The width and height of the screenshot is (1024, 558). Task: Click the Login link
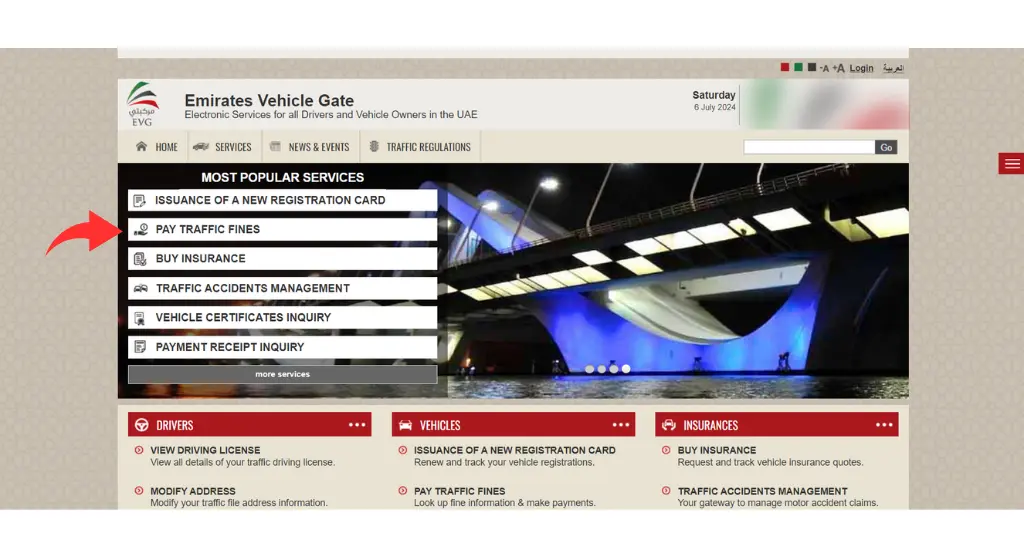(861, 68)
